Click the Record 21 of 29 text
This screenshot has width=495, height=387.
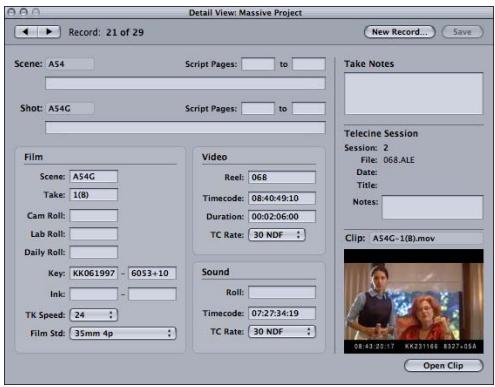pos(106,32)
